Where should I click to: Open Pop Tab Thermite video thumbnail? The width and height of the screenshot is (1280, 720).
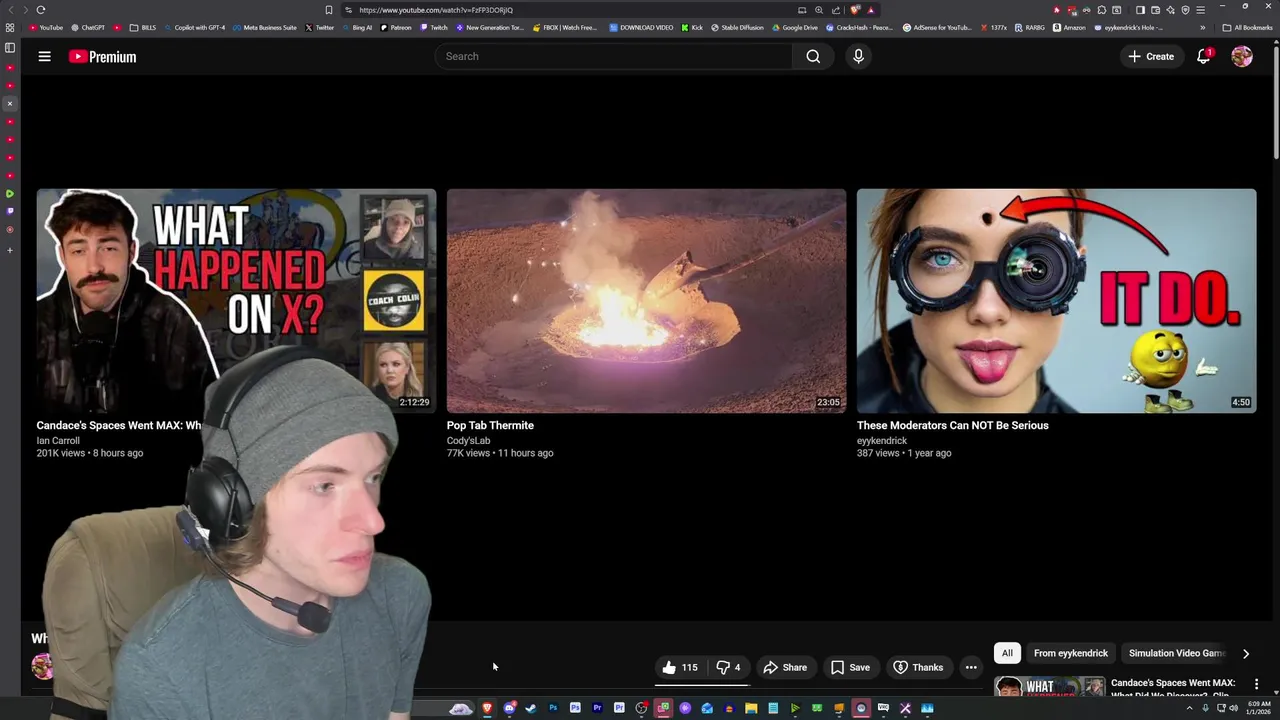646,301
